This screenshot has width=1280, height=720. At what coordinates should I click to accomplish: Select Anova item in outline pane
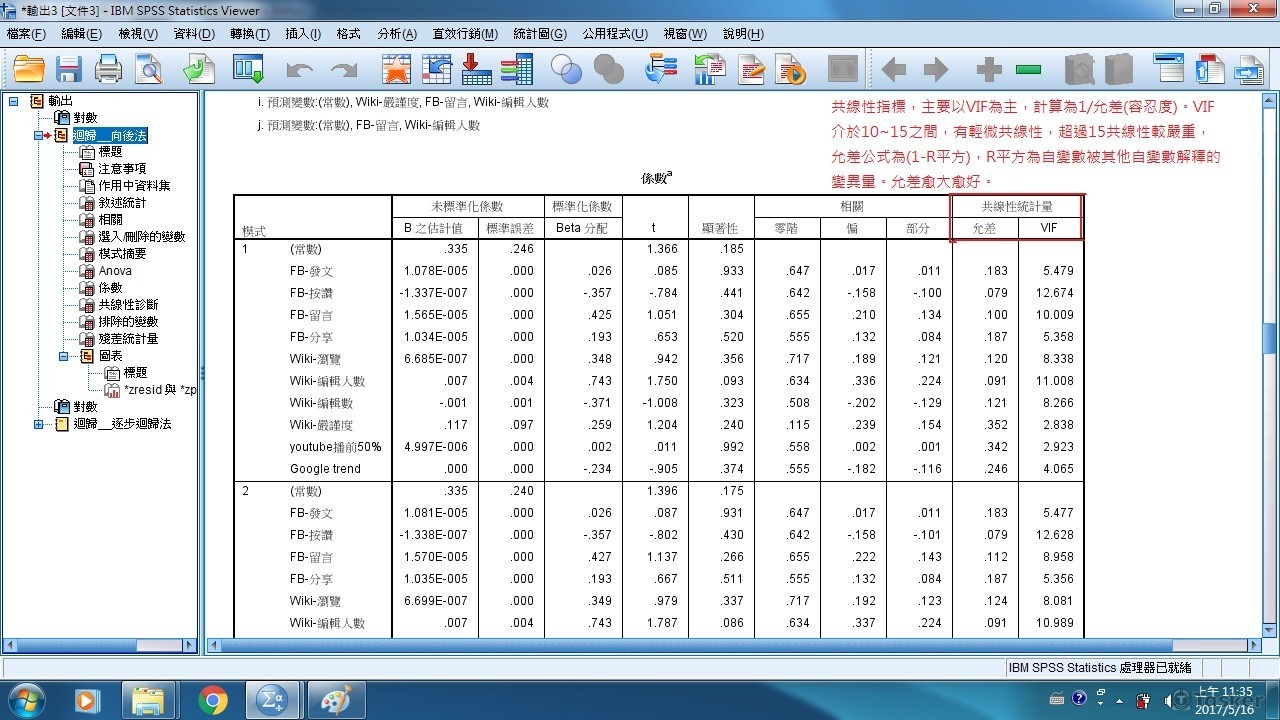pos(115,271)
